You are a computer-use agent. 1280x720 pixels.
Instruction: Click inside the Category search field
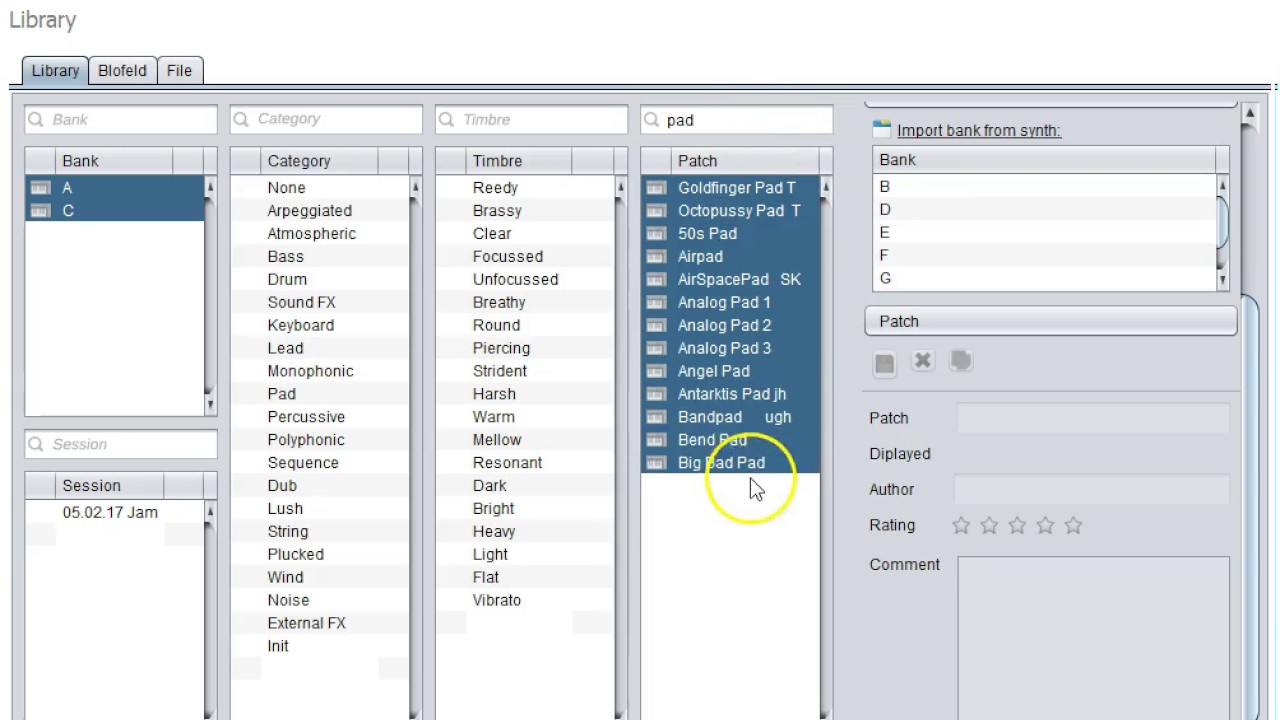click(x=327, y=119)
